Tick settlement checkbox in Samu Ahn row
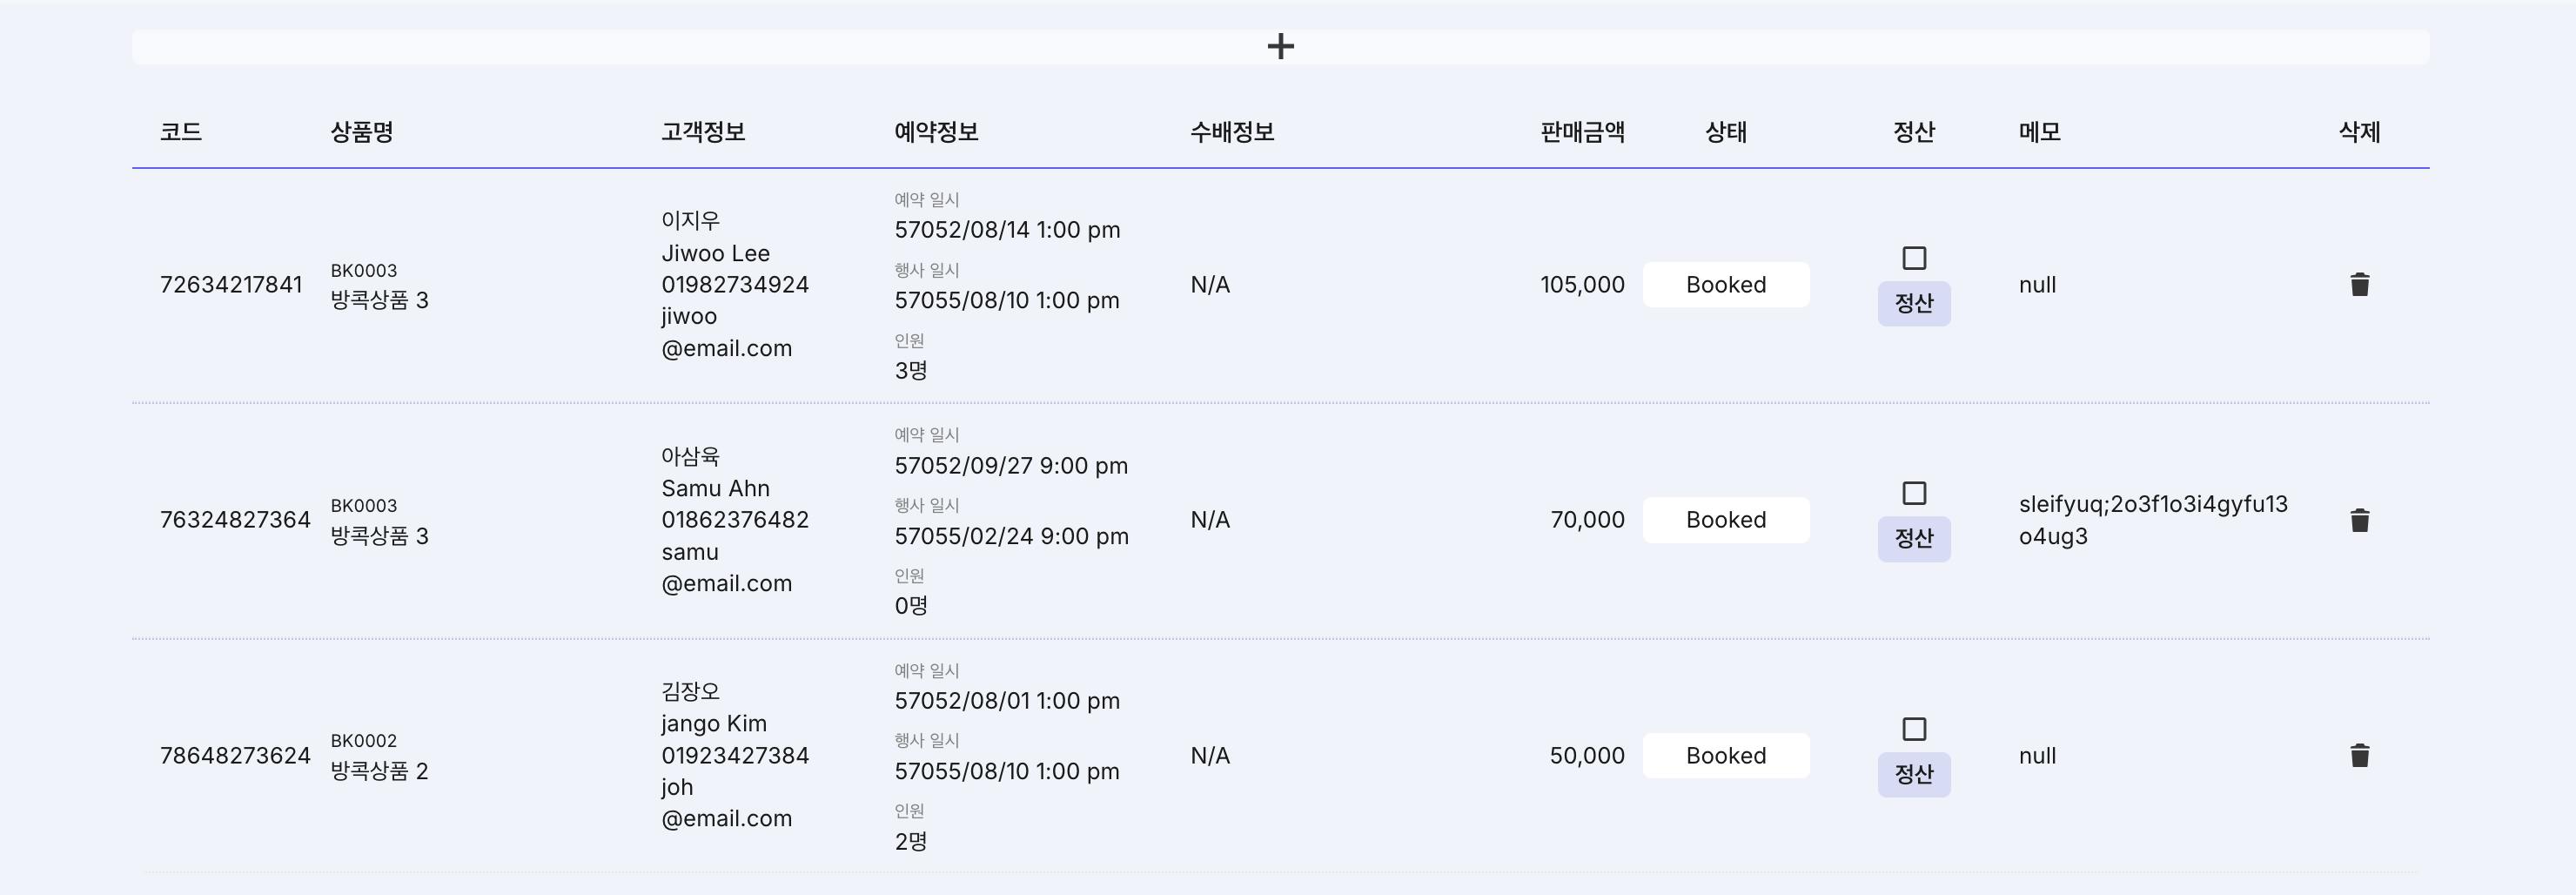This screenshot has height=895, width=2576. point(1913,493)
